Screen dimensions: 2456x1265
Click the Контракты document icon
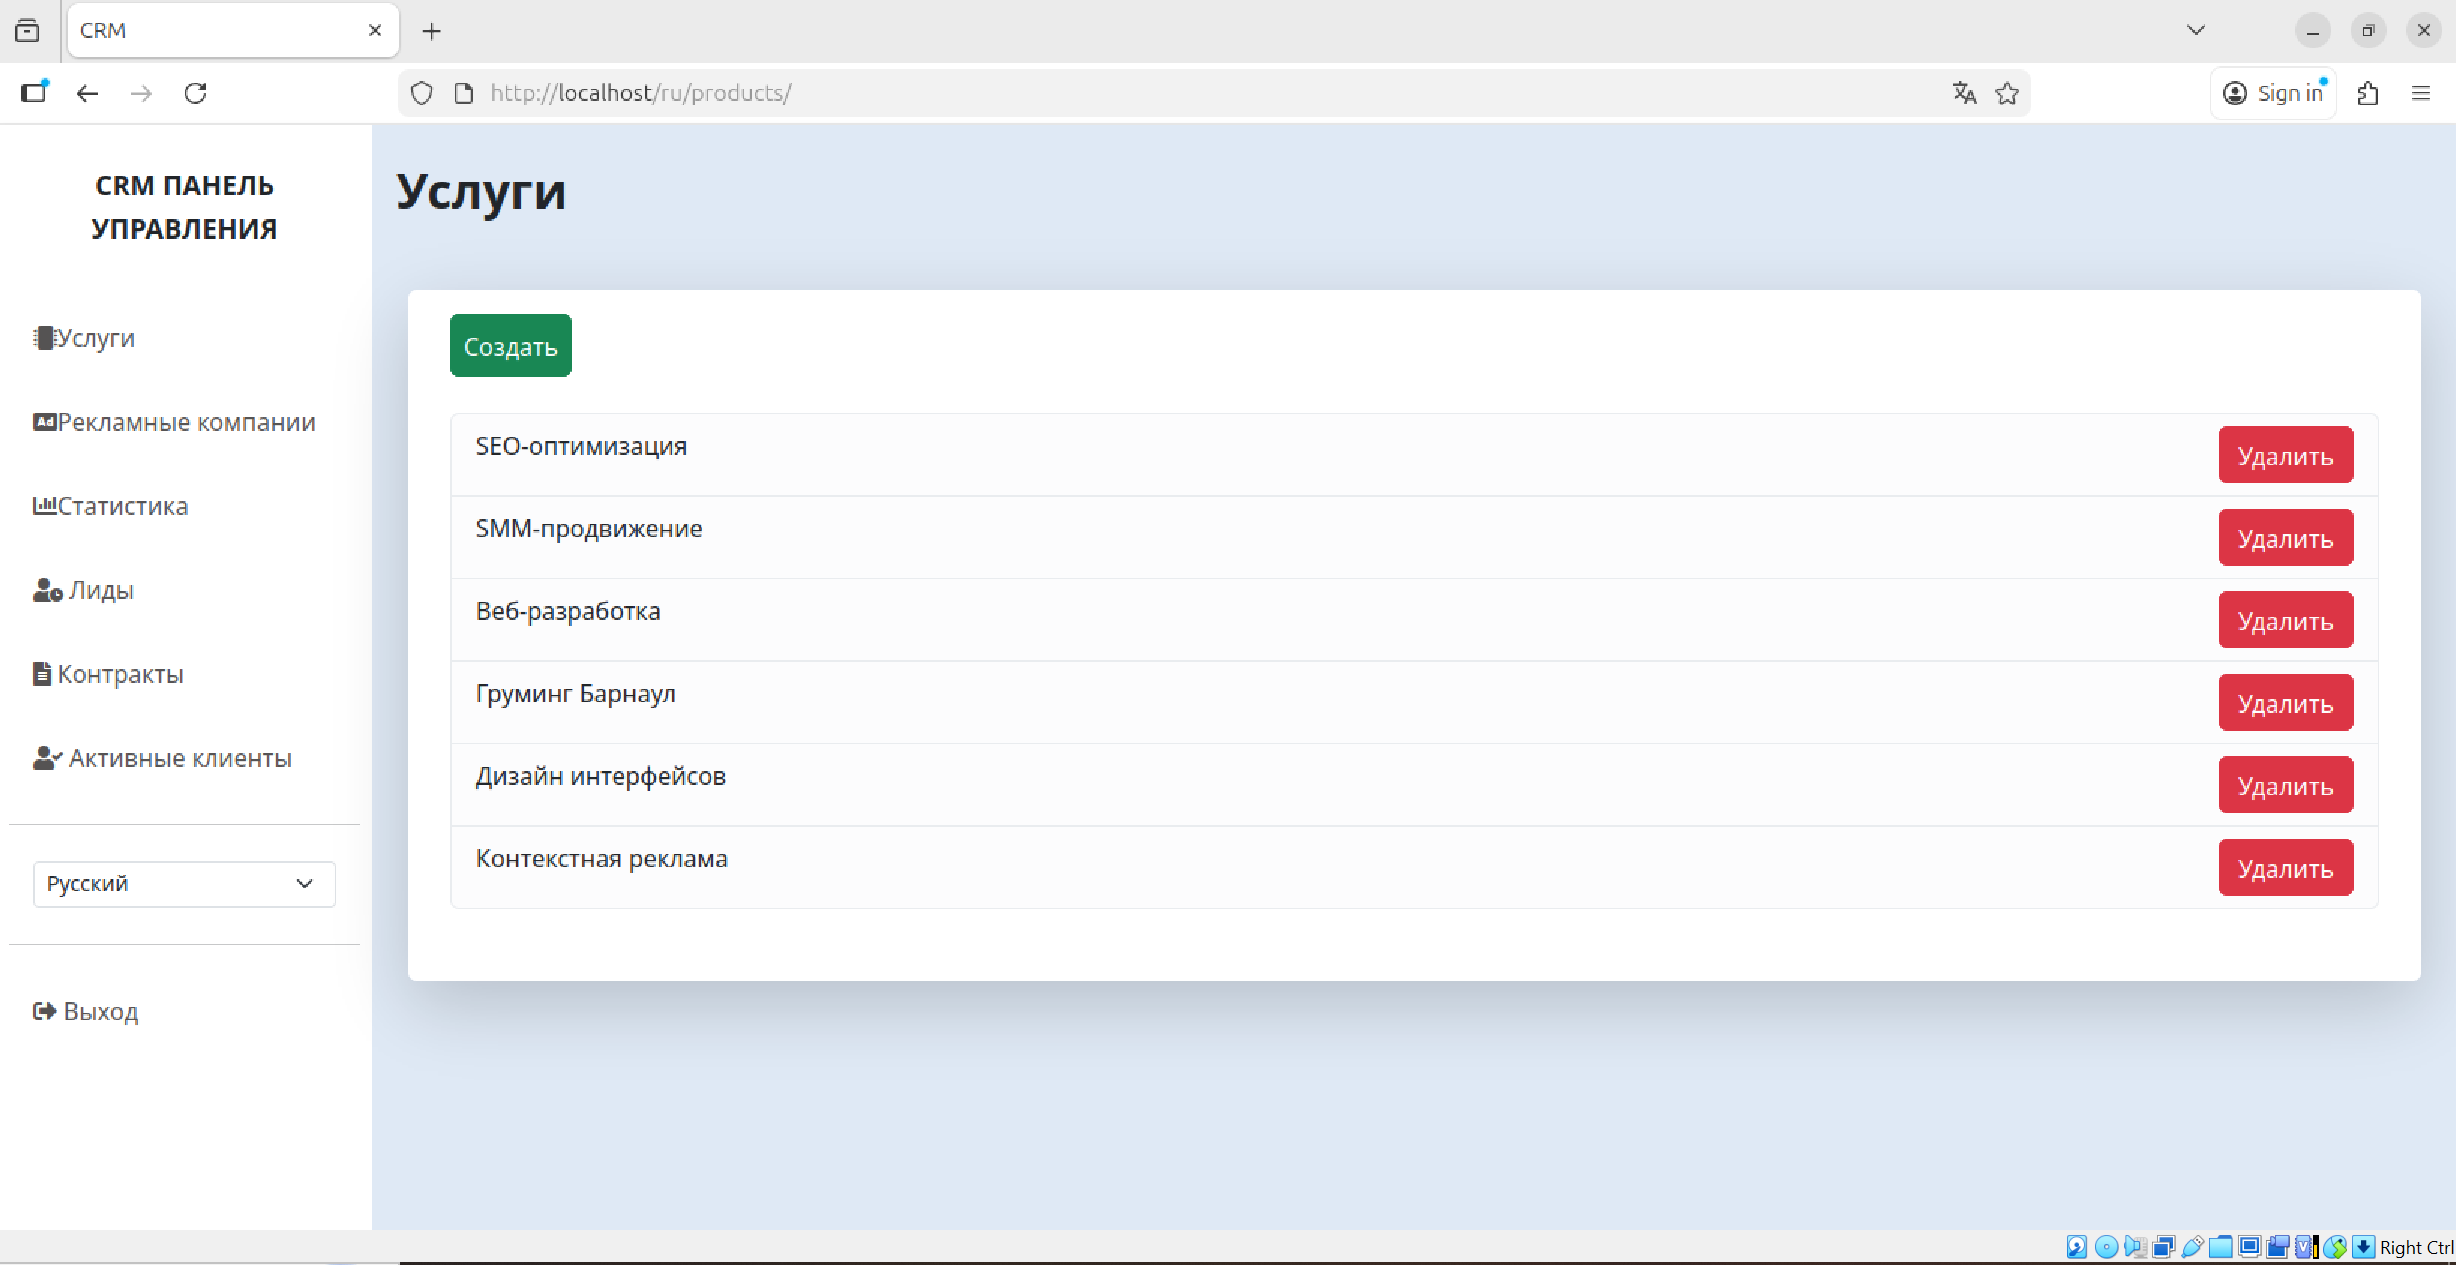click(x=42, y=674)
